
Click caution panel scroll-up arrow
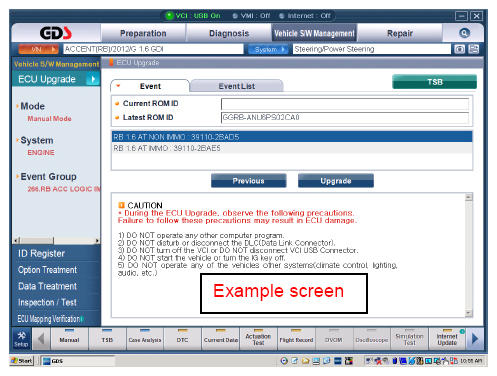click(469, 197)
